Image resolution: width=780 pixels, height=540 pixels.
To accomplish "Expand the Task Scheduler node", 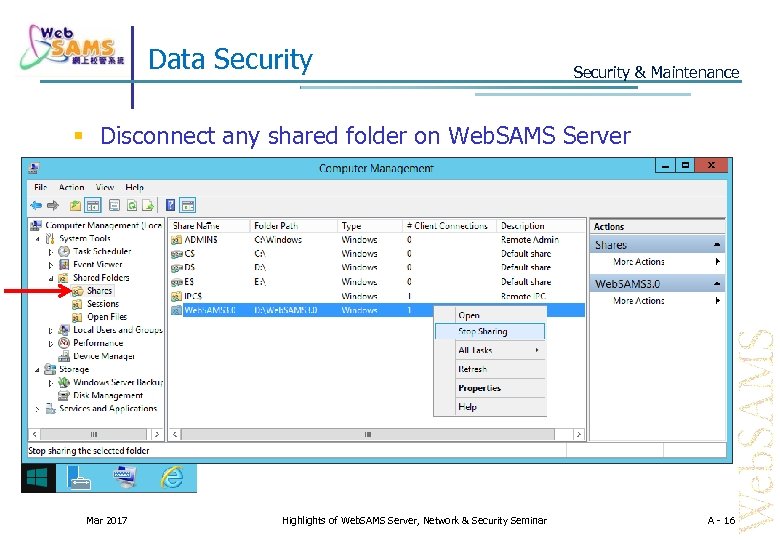I will pyautogui.click(x=51, y=252).
